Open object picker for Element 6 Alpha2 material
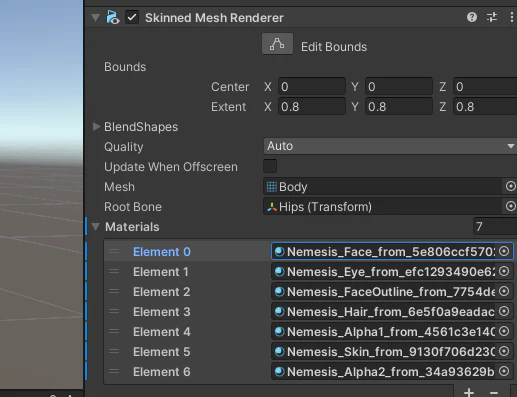Image resolution: width=517 pixels, height=397 pixels. tap(504, 371)
